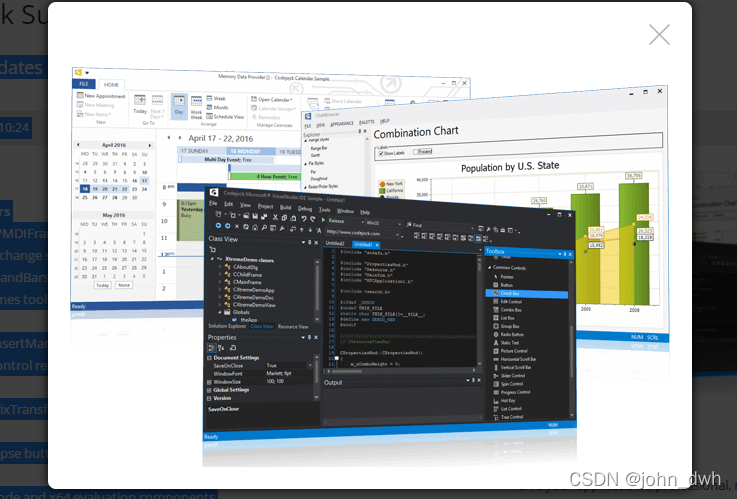
Task: Collapse Globals node in Class View
Action: click(220, 312)
